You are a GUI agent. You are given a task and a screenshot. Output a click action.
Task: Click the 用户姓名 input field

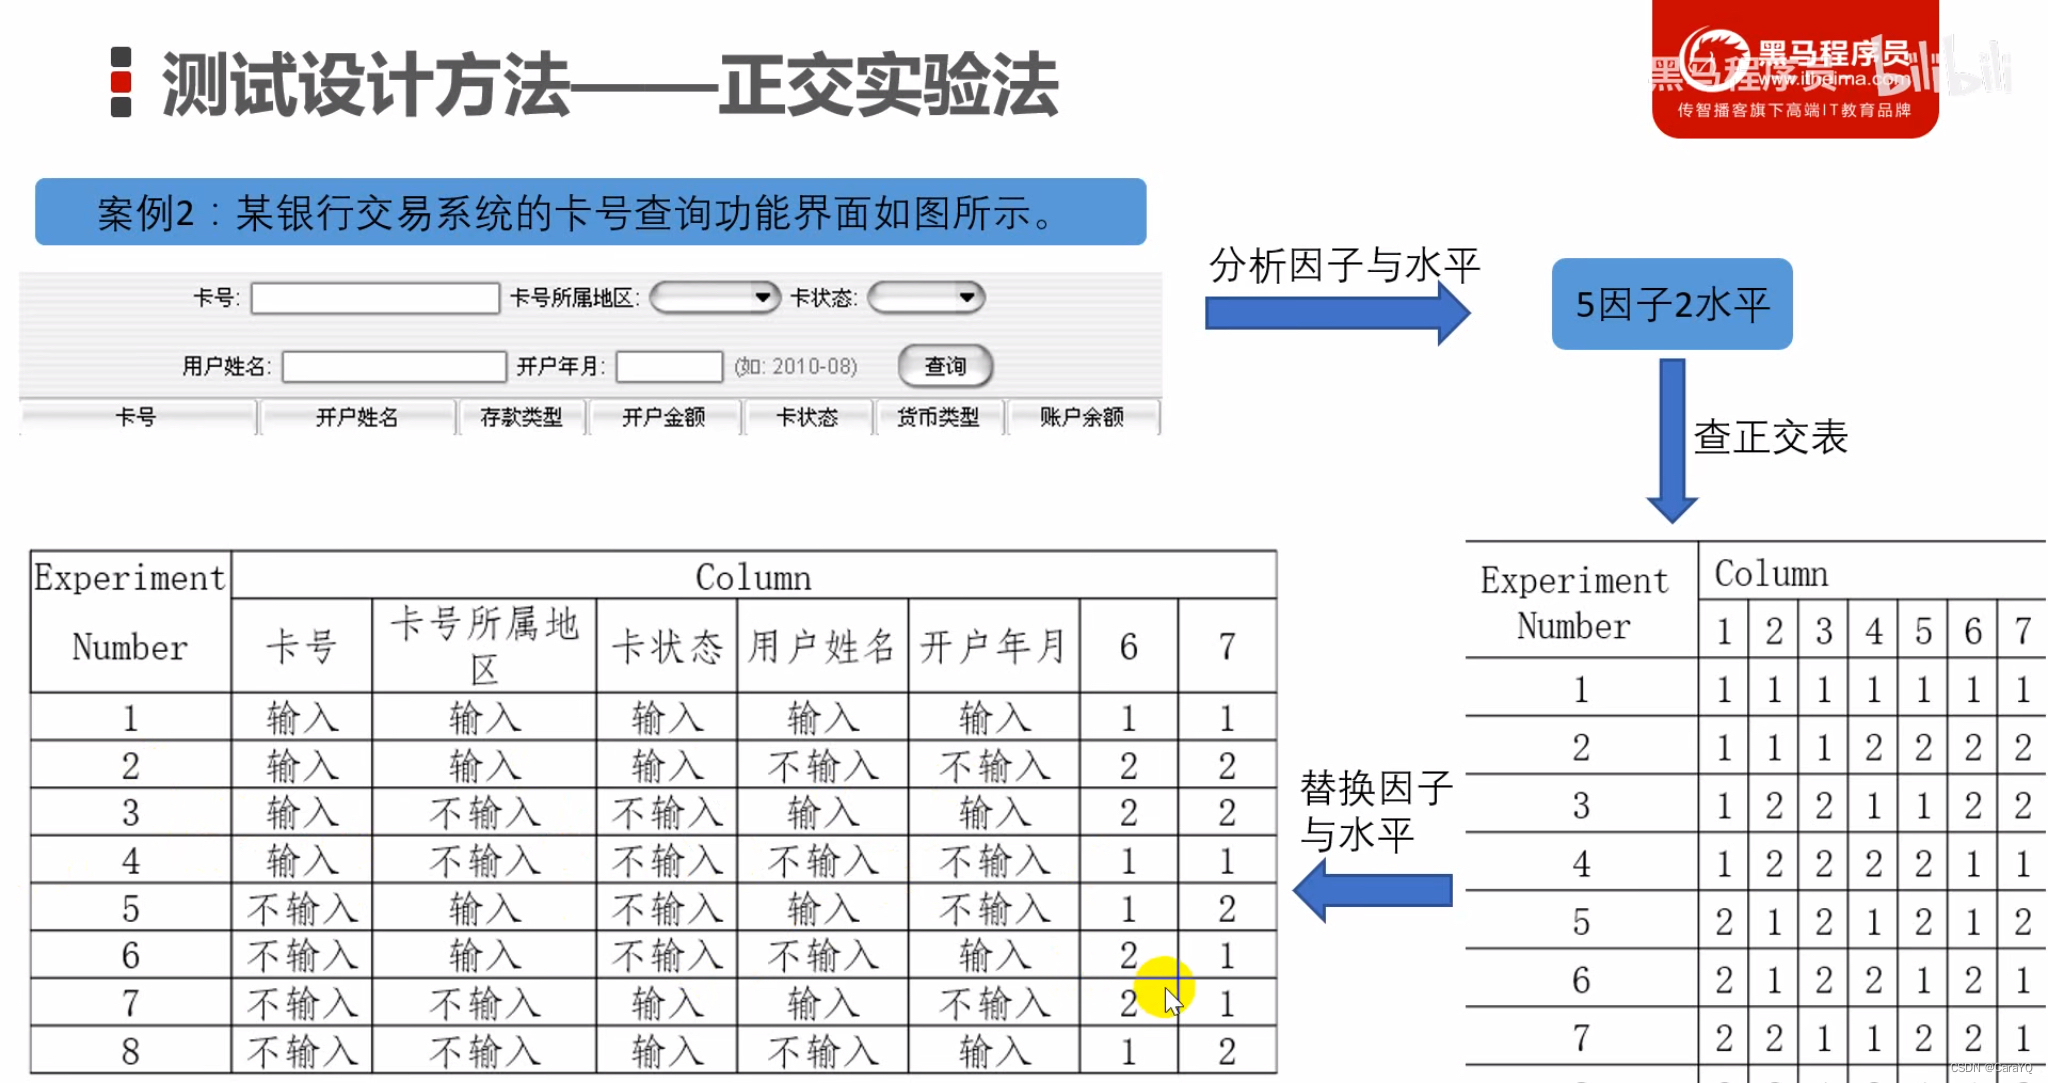click(394, 366)
